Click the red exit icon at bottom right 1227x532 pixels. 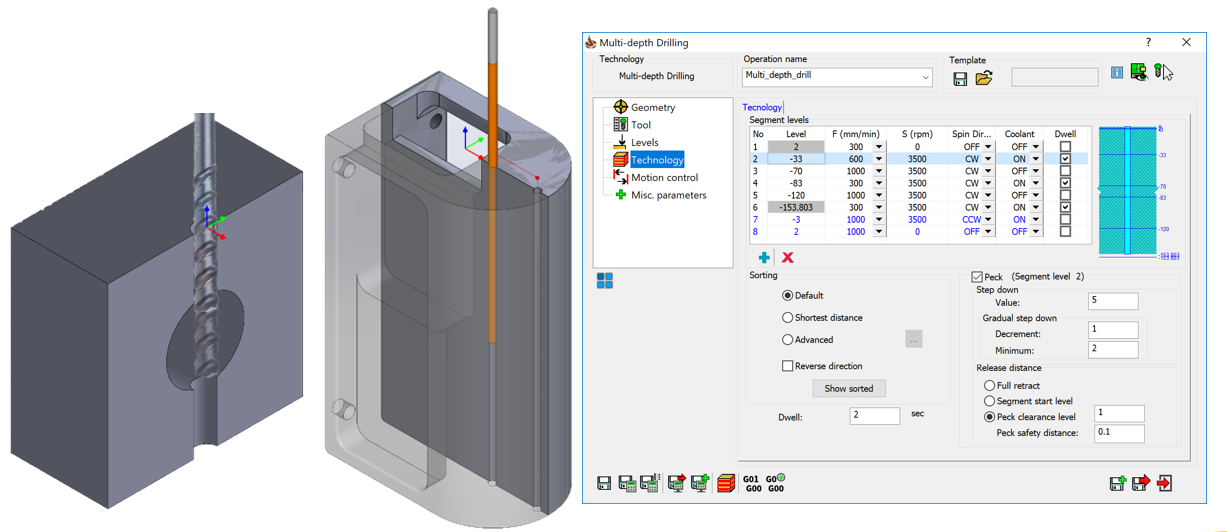(x=1164, y=484)
